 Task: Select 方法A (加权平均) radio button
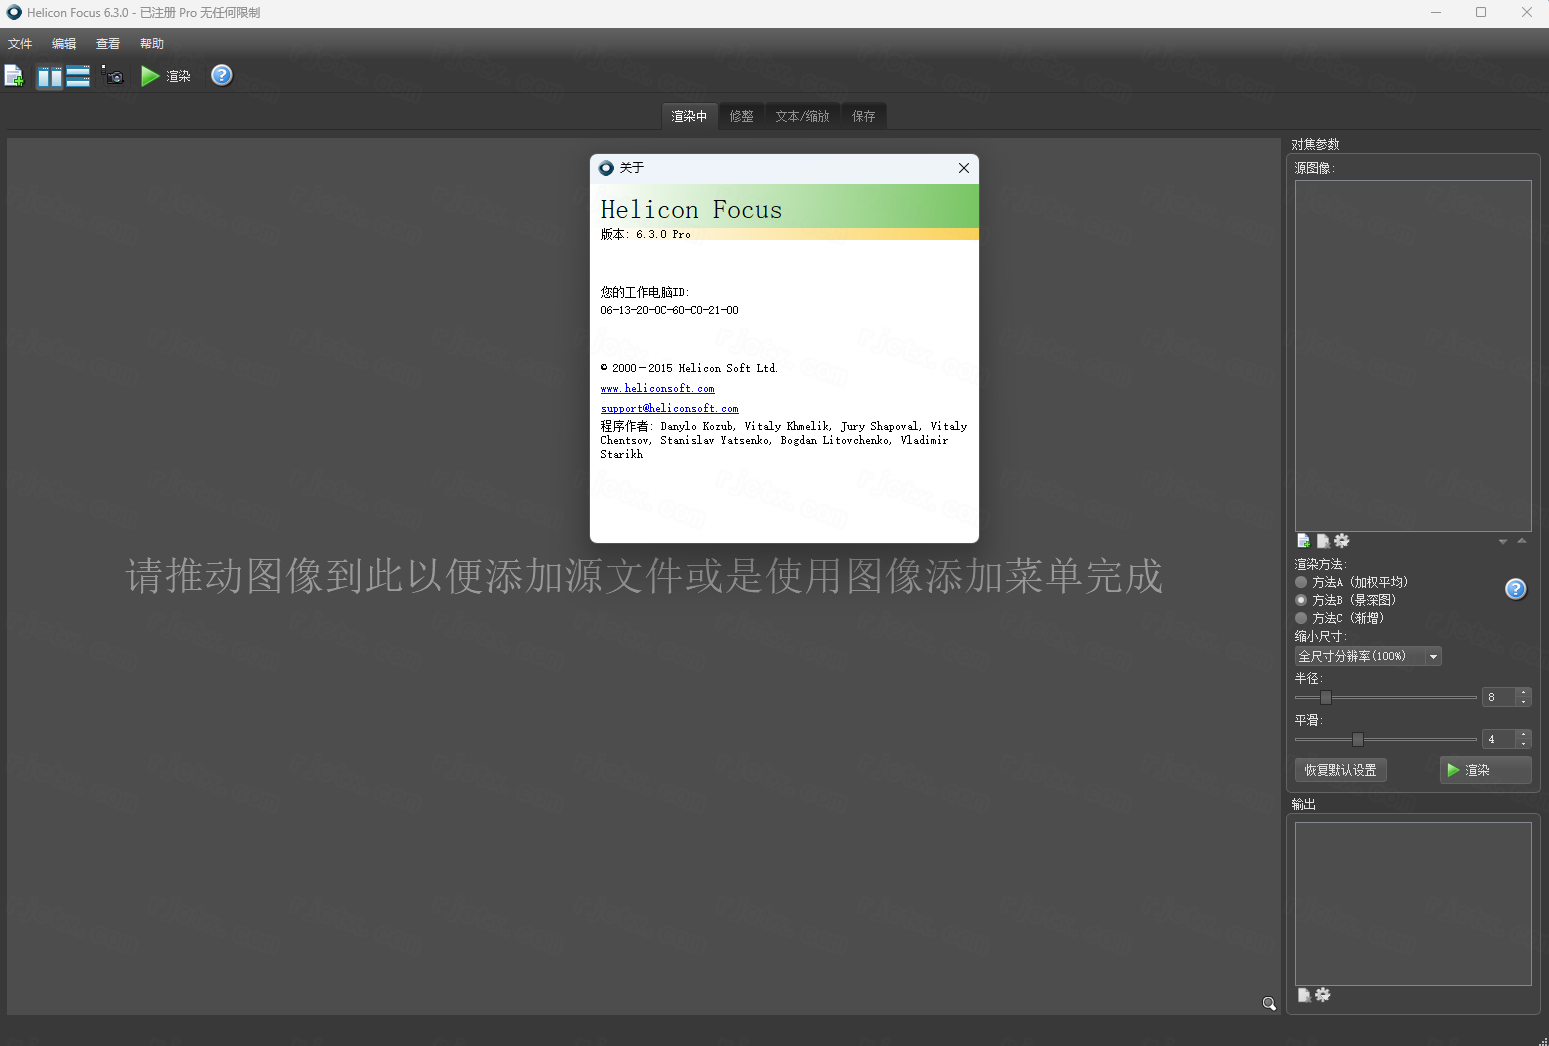pyautogui.click(x=1301, y=582)
